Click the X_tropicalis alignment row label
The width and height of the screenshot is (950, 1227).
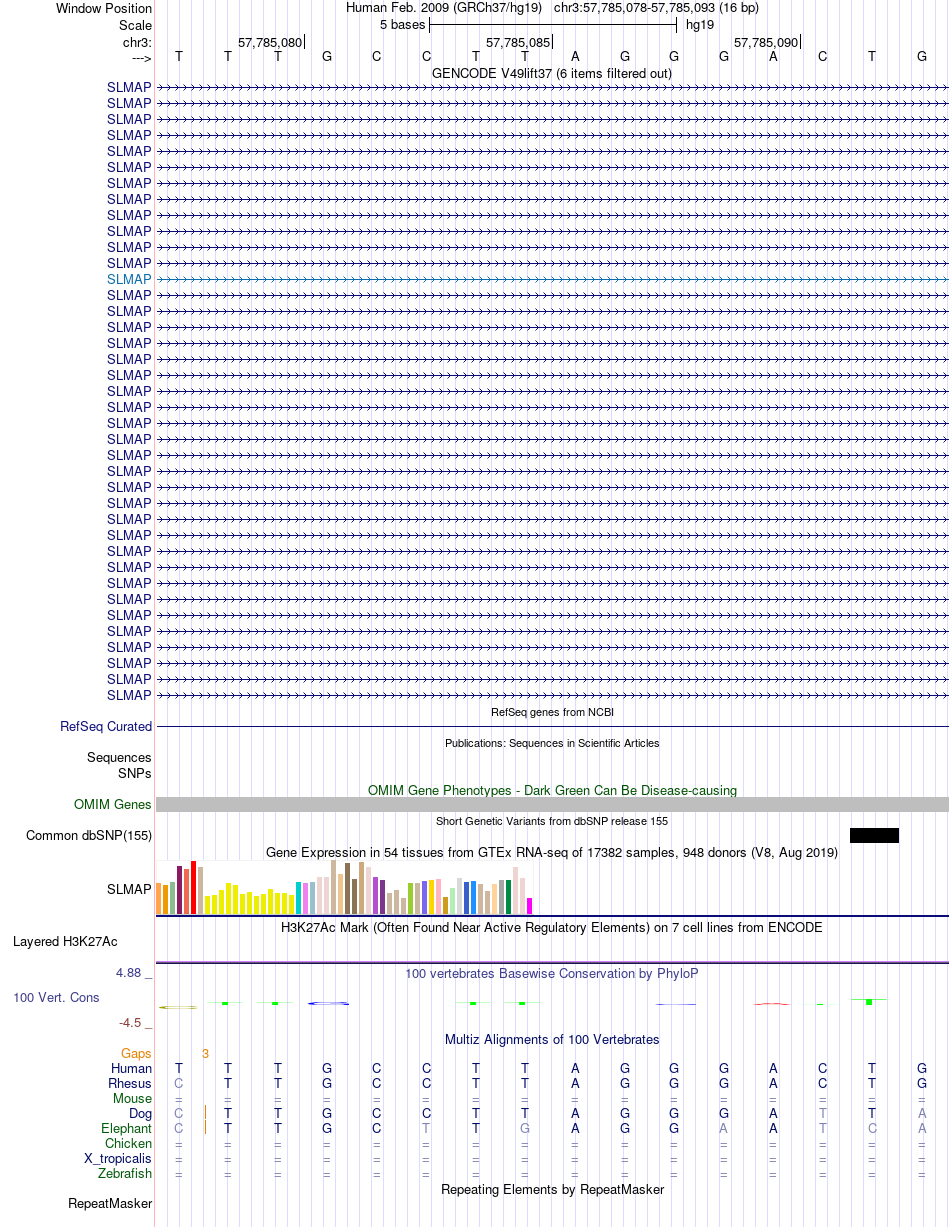click(x=118, y=1158)
